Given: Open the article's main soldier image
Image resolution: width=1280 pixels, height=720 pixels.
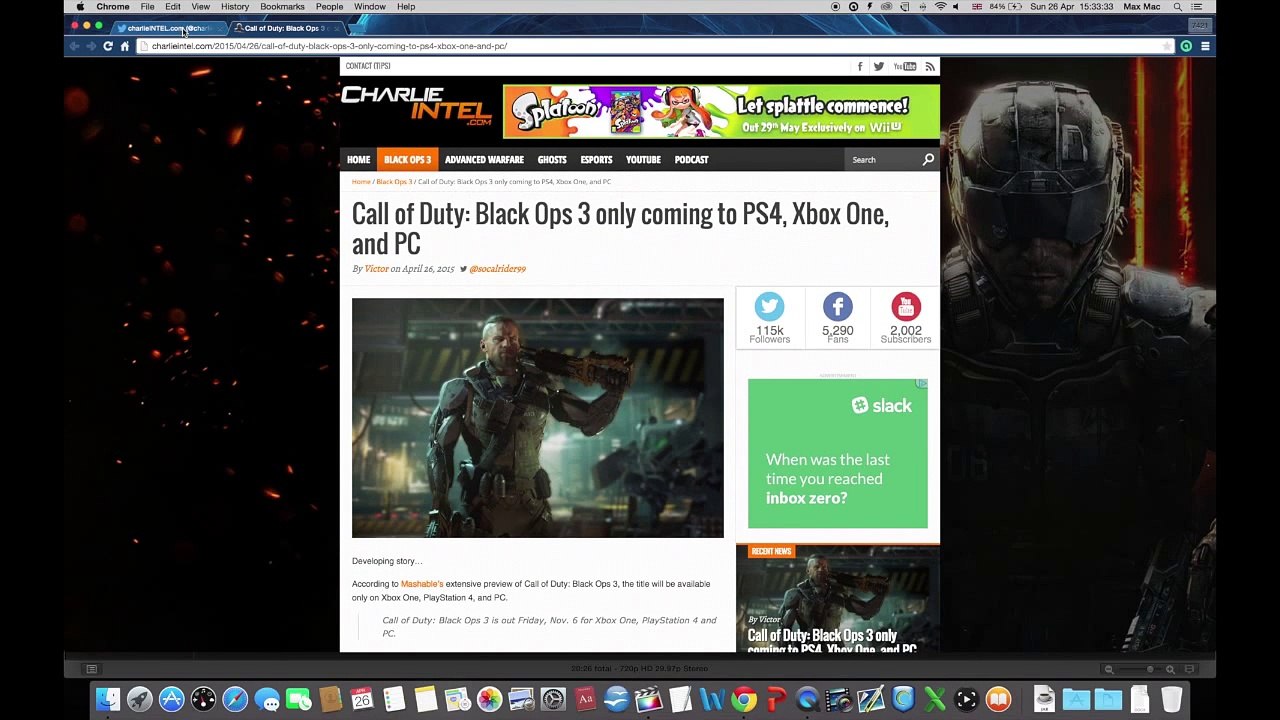Looking at the screenshot, I should (538, 418).
